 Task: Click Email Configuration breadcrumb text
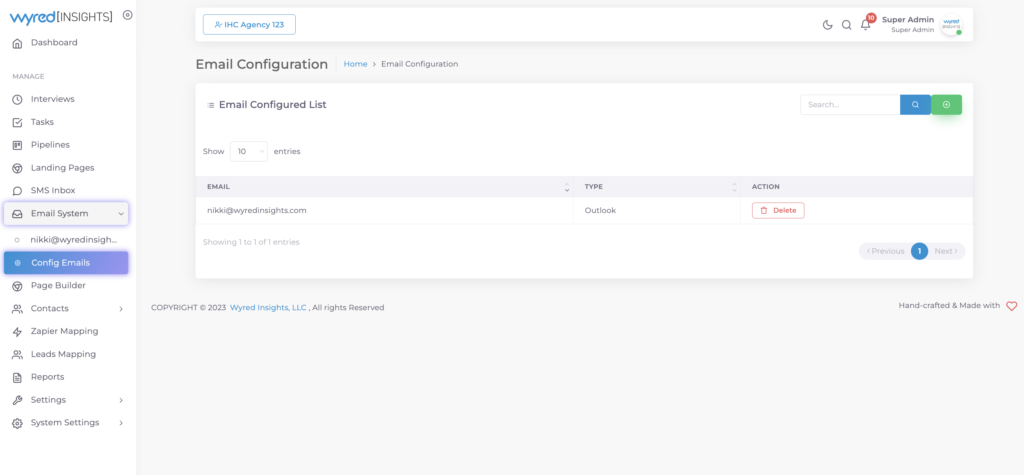point(419,64)
